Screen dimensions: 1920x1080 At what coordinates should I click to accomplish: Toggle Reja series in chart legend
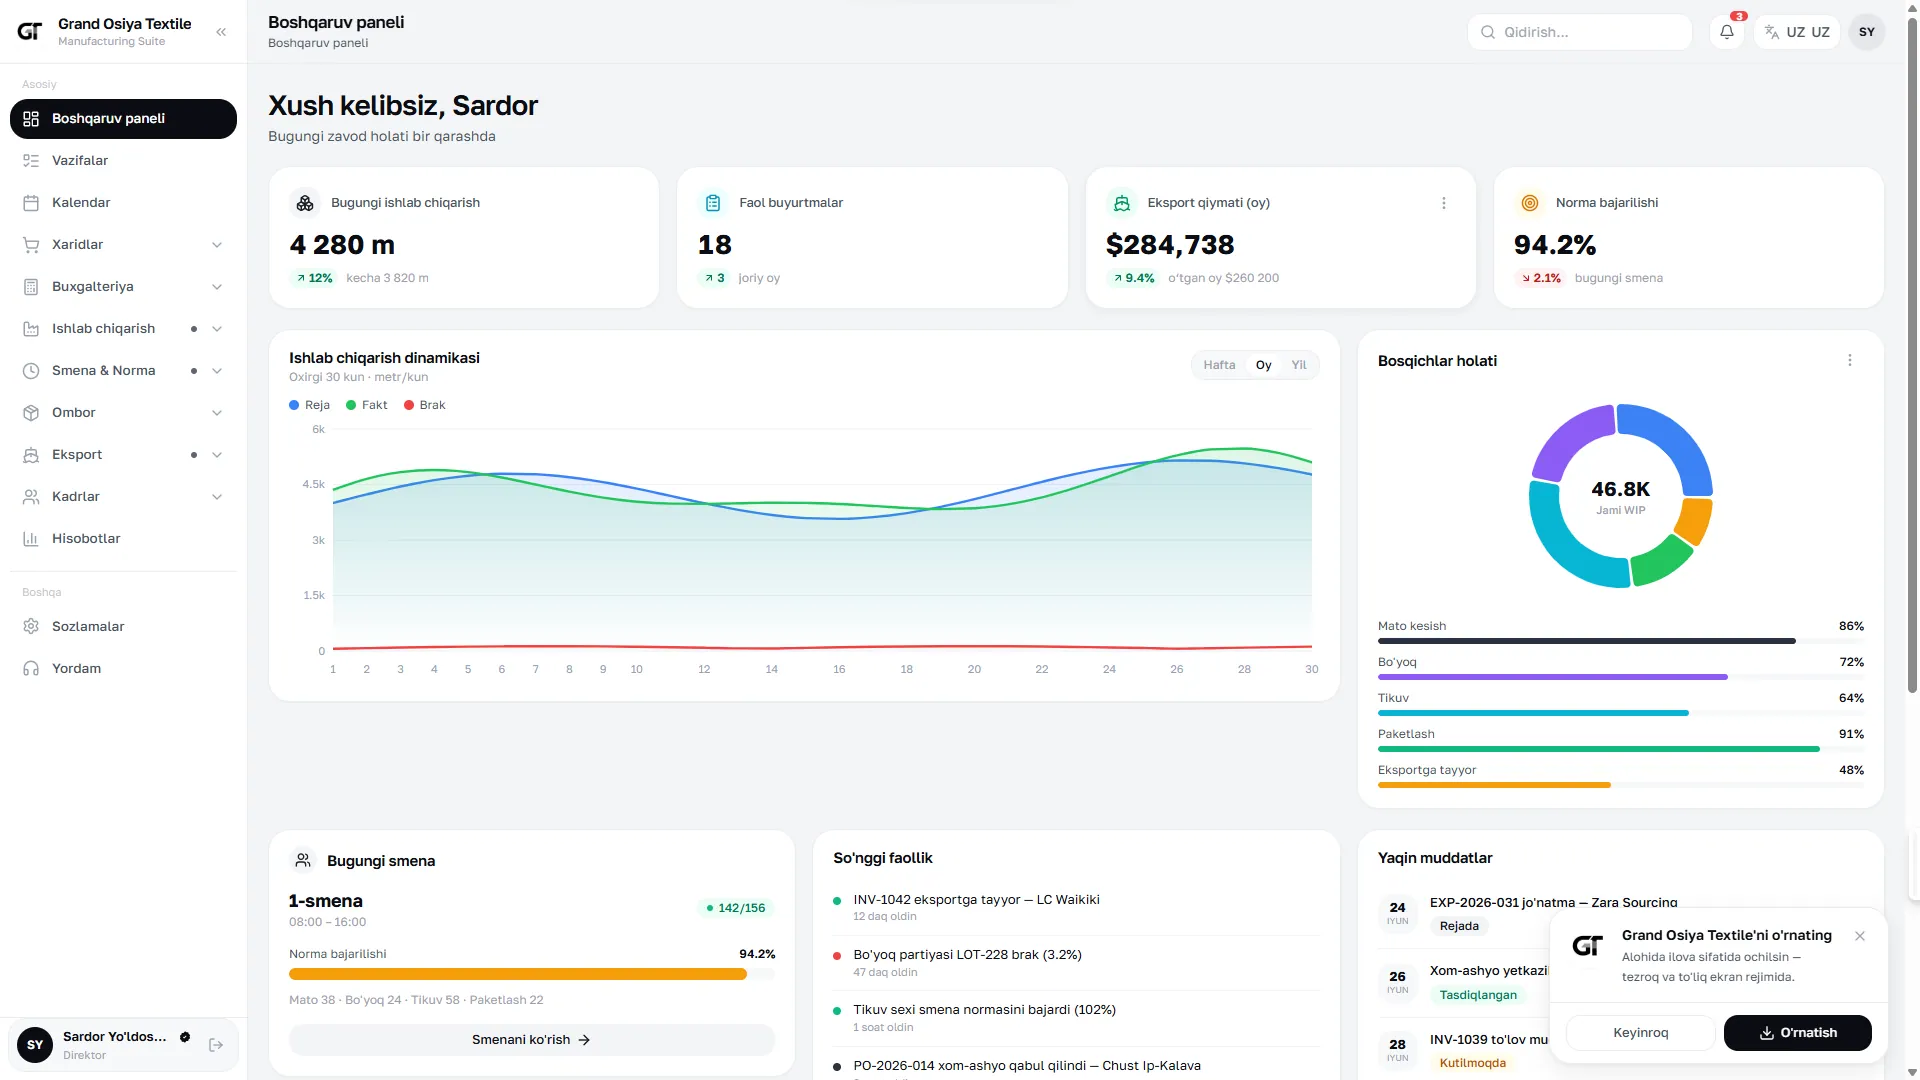pos(309,405)
